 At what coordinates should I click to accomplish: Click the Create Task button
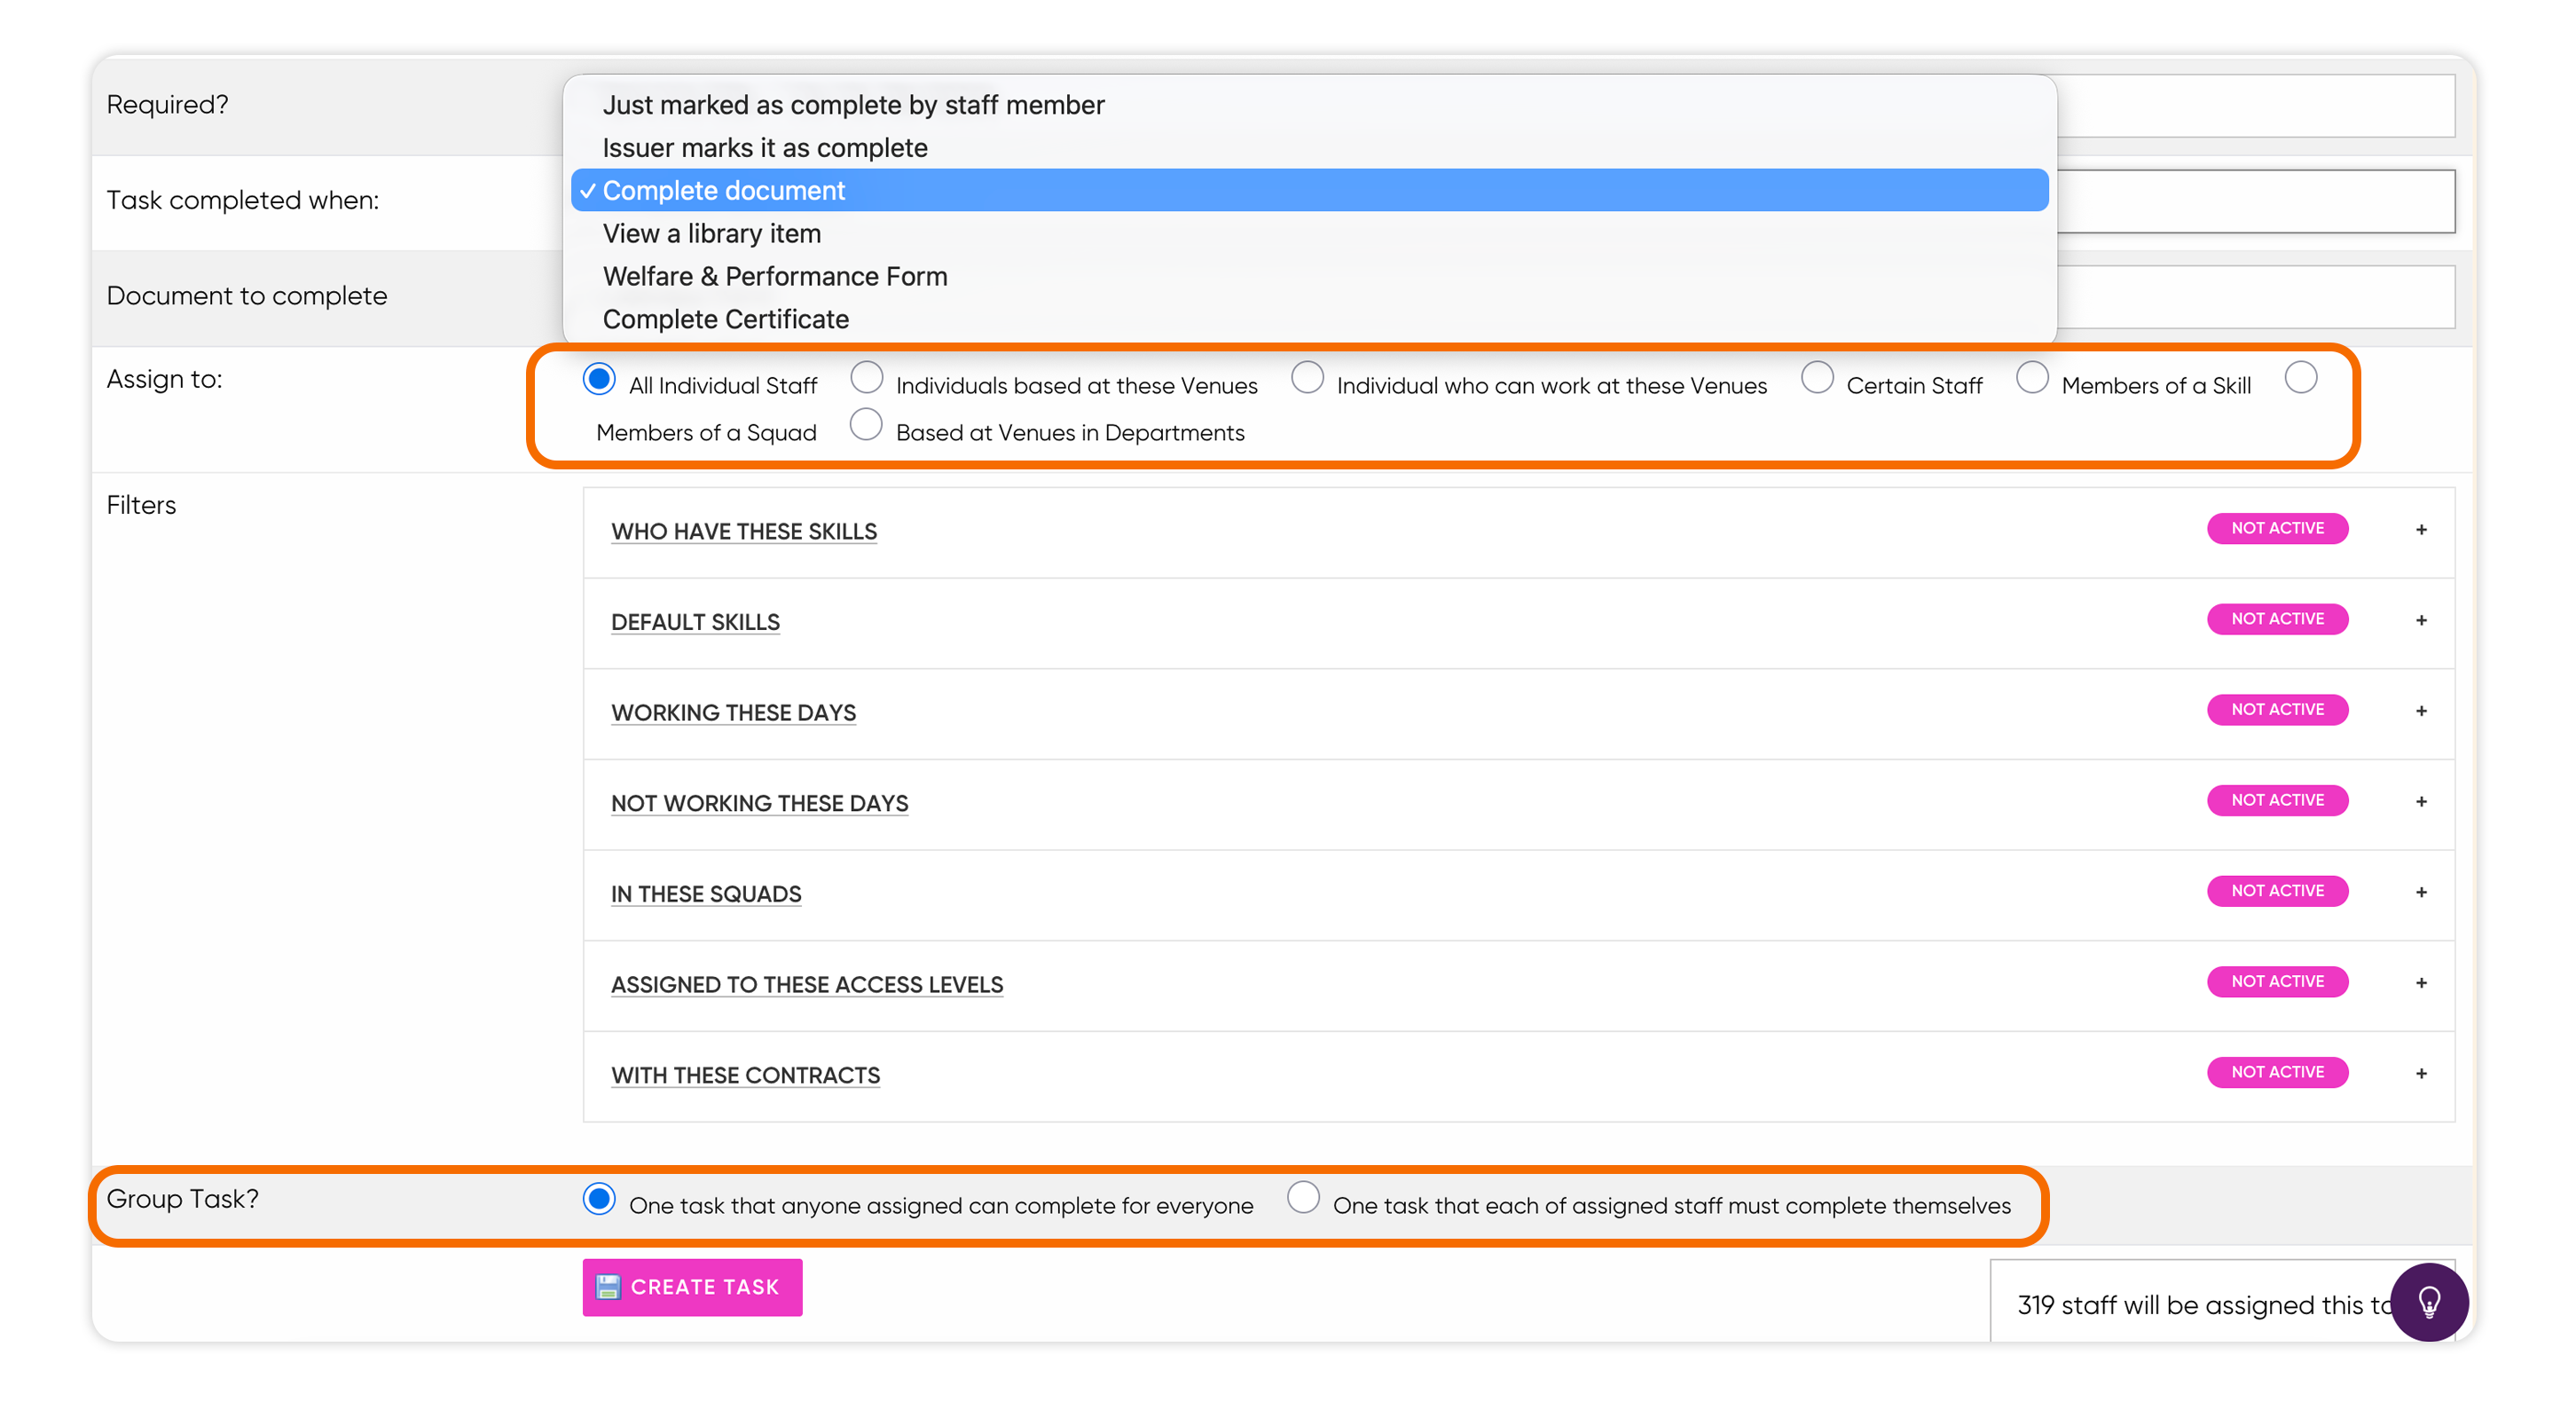click(x=692, y=1287)
